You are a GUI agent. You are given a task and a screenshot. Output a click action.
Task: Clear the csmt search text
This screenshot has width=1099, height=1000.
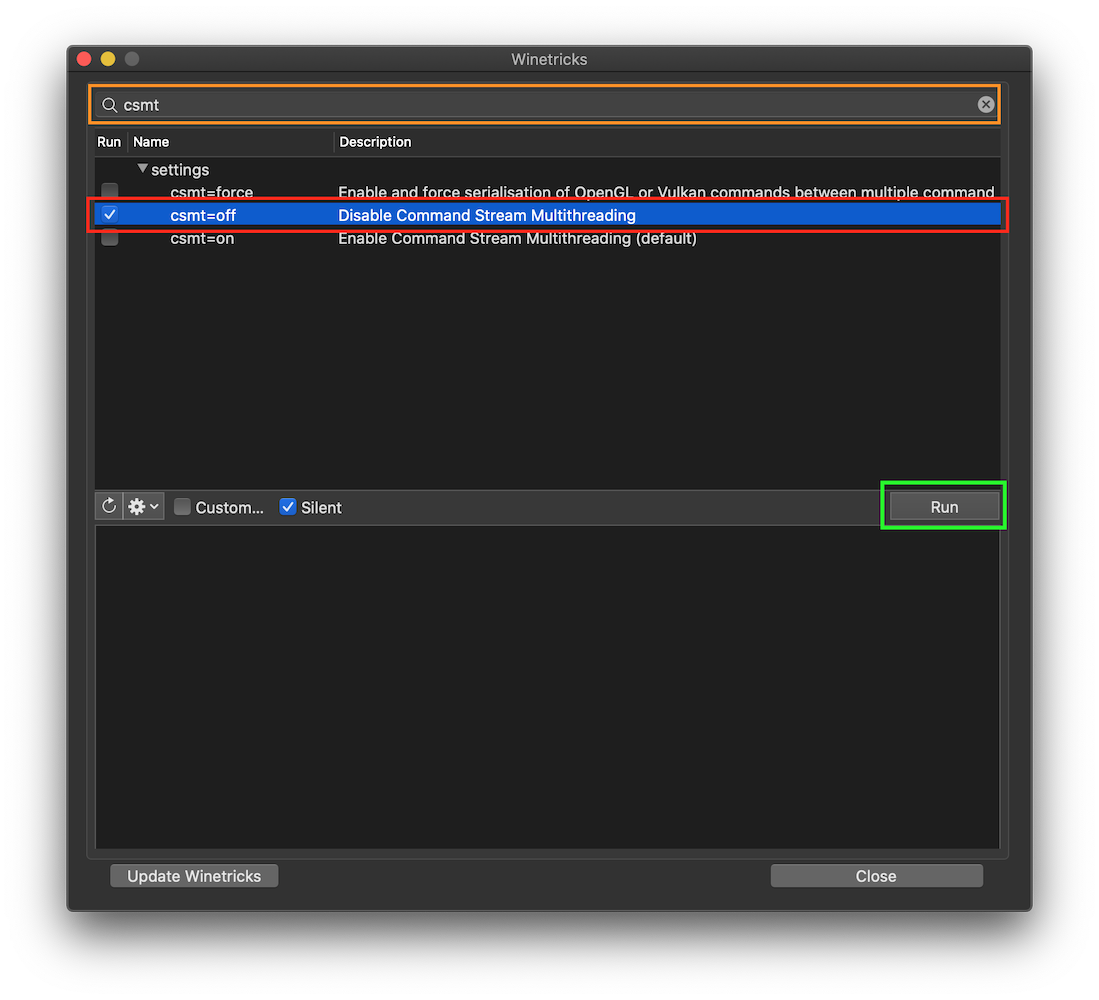985,104
